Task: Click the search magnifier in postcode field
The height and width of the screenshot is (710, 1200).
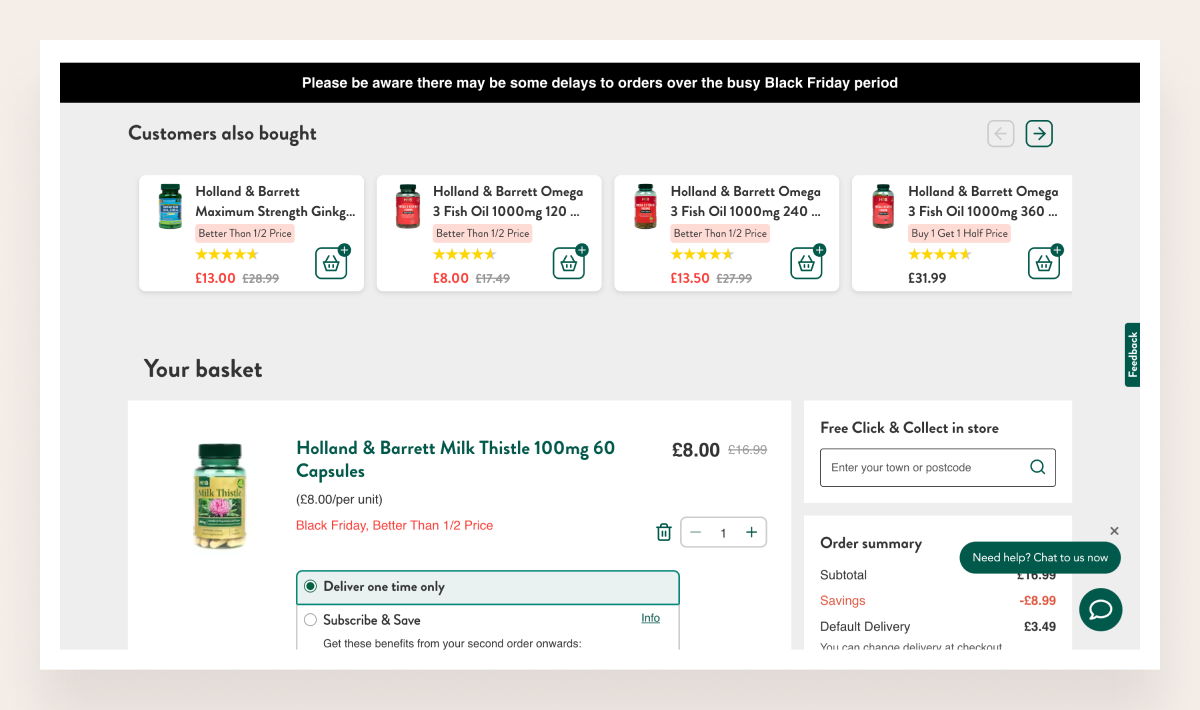Action: [x=1037, y=467]
